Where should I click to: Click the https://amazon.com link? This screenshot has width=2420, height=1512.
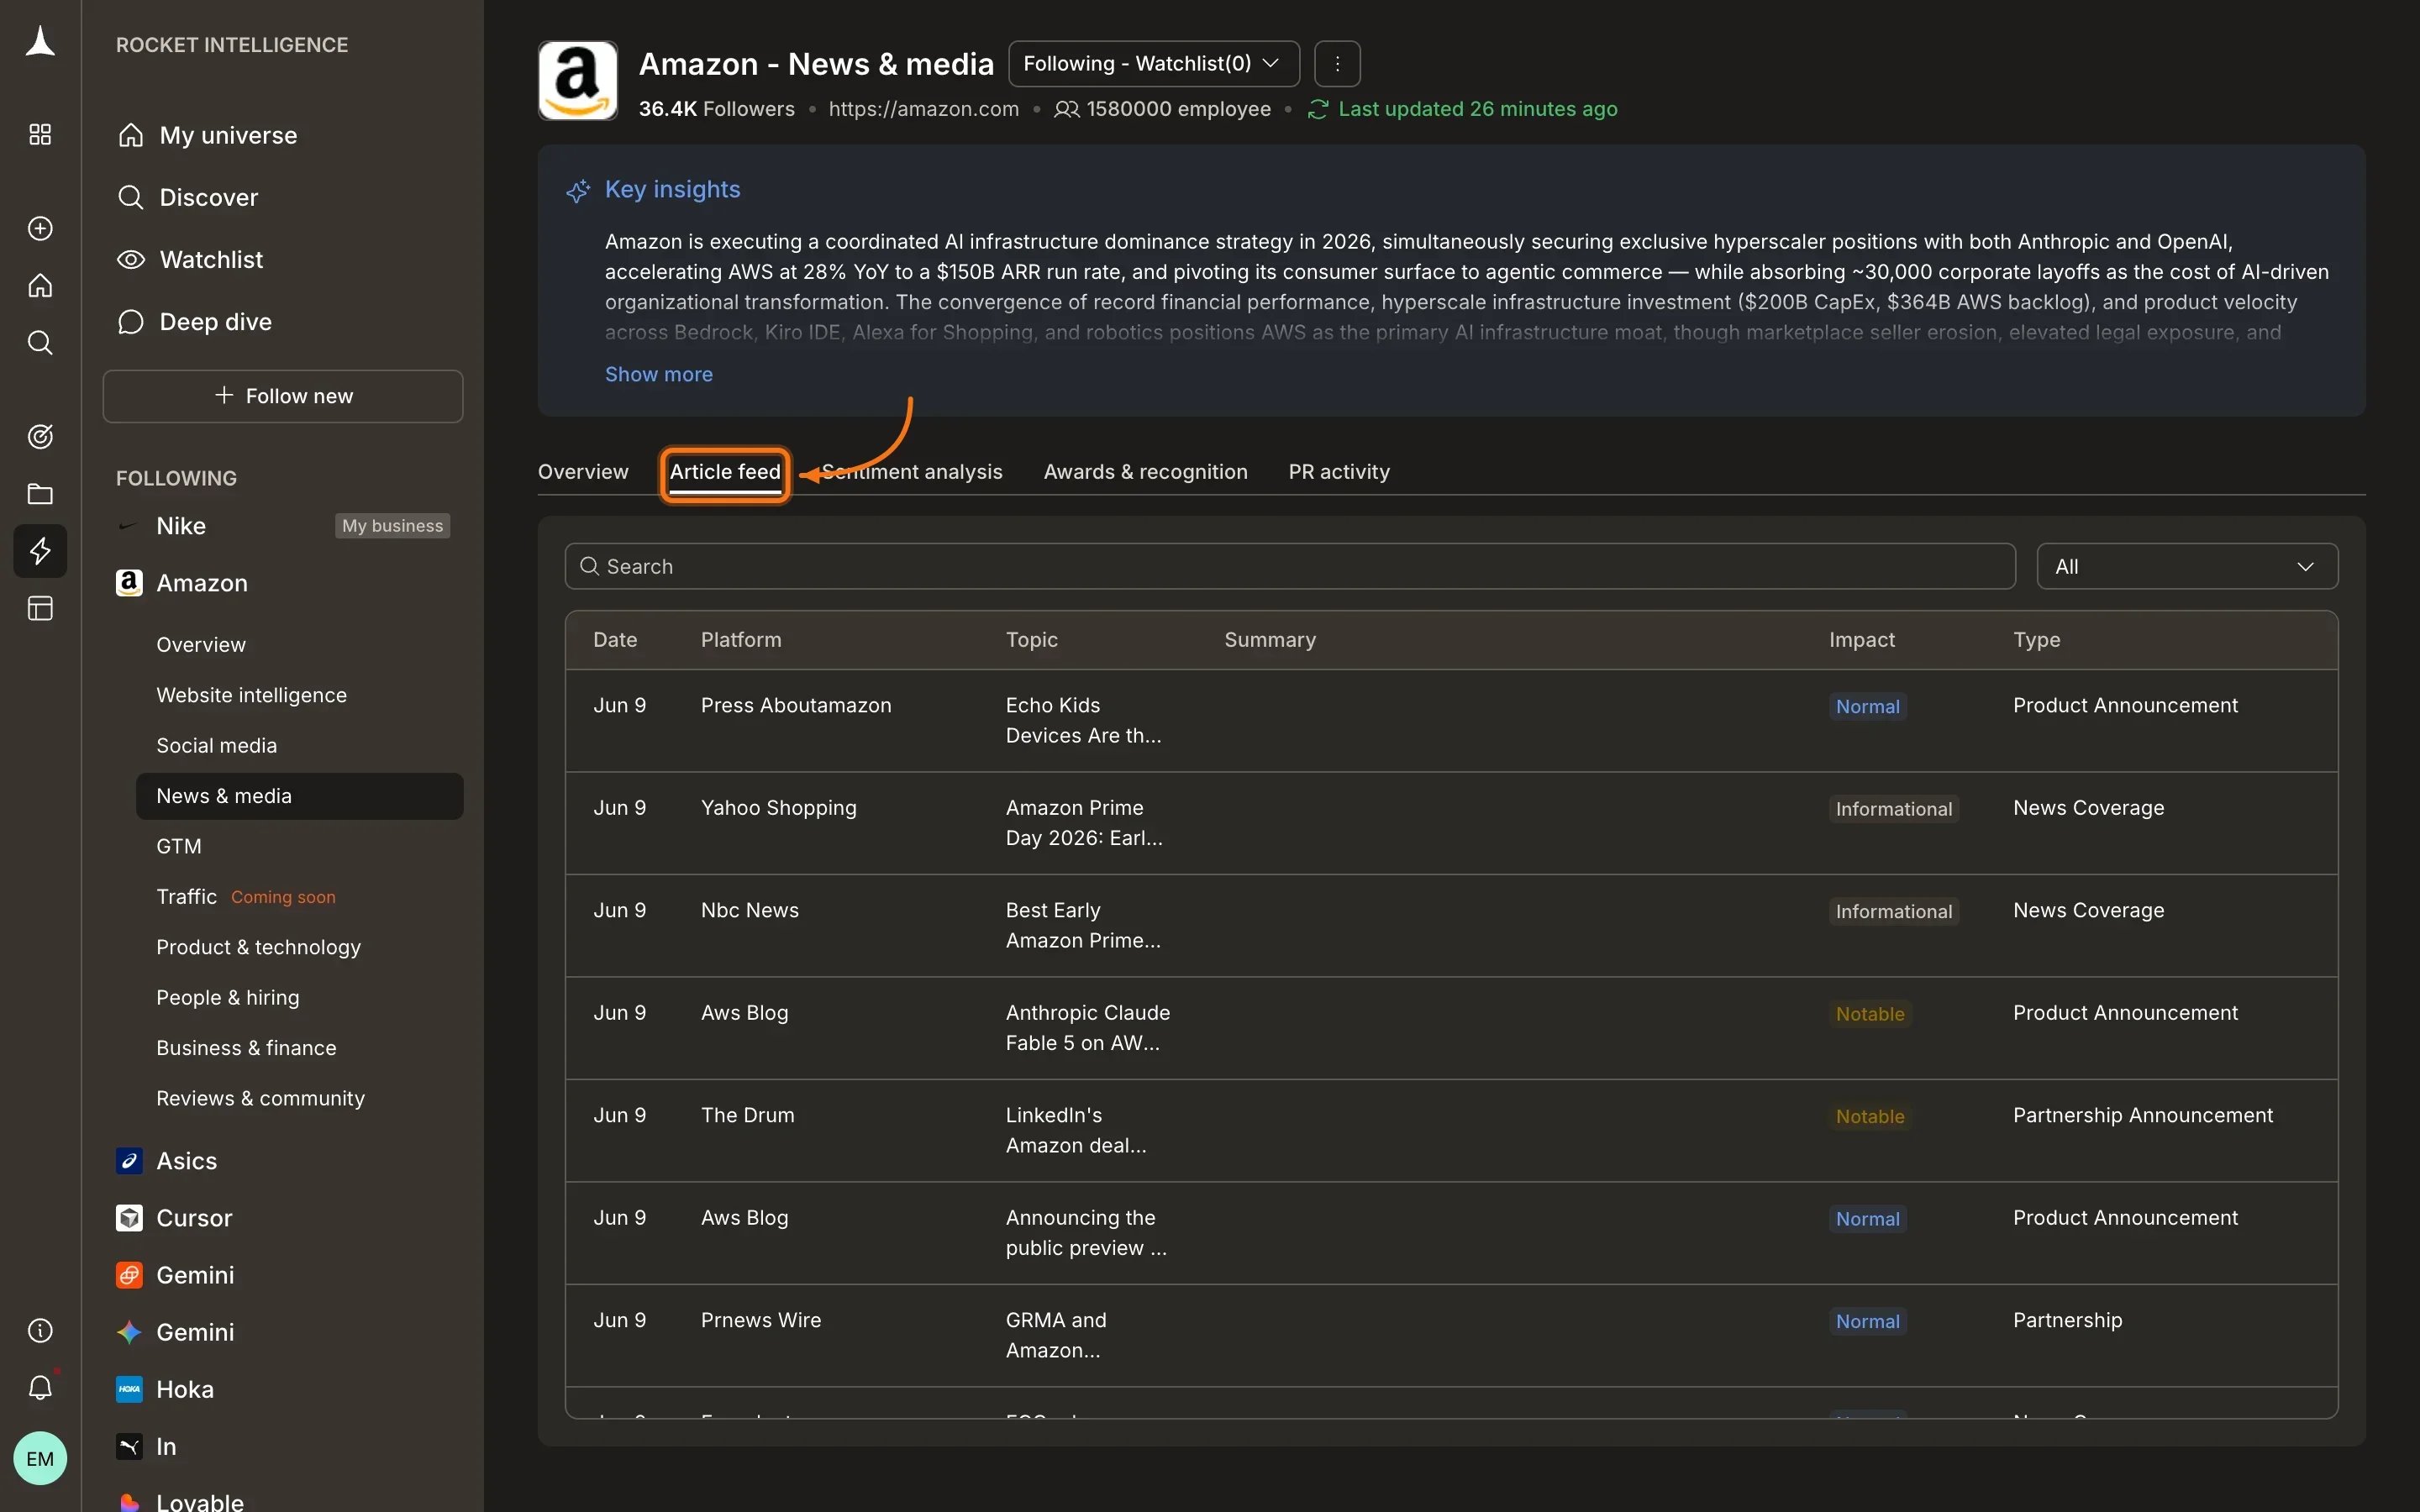[x=923, y=109]
